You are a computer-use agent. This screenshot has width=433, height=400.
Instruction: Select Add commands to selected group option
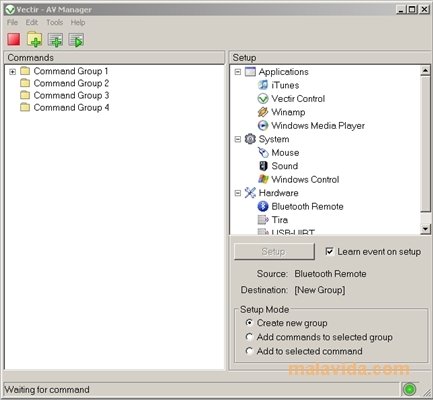tap(249, 337)
